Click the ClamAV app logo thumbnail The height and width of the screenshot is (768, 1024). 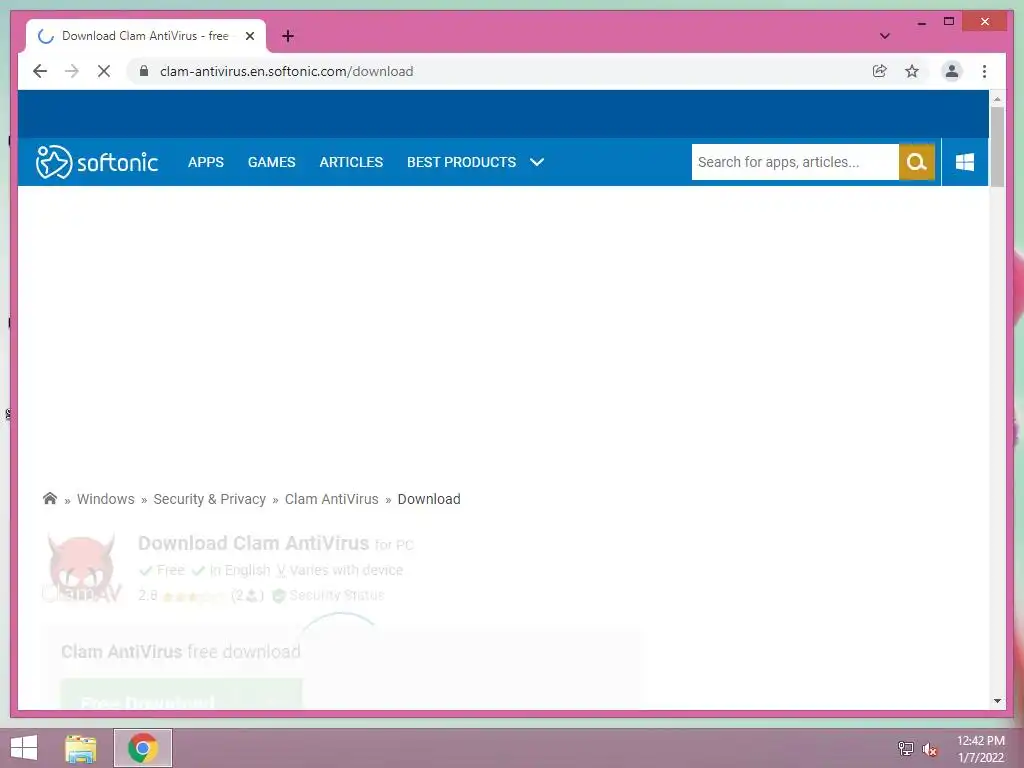coord(82,568)
